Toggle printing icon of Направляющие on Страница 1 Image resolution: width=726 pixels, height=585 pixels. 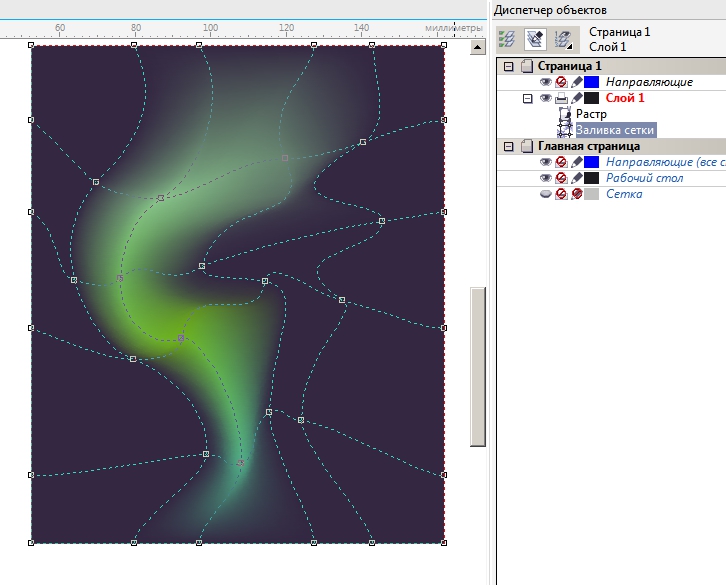coord(561,82)
